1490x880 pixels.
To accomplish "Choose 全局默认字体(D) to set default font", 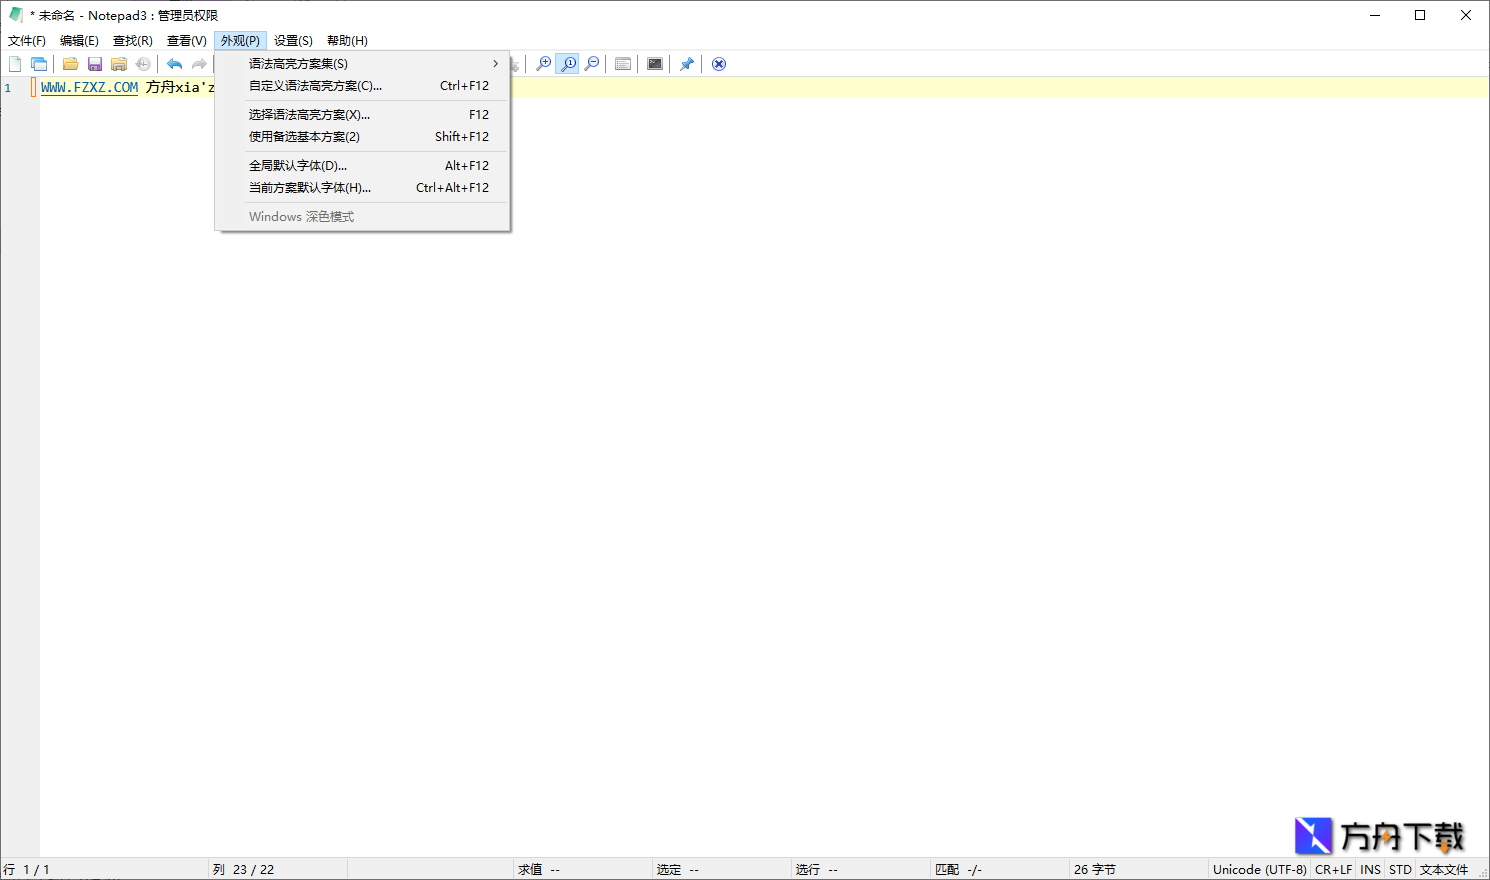I will click(x=297, y=165).
